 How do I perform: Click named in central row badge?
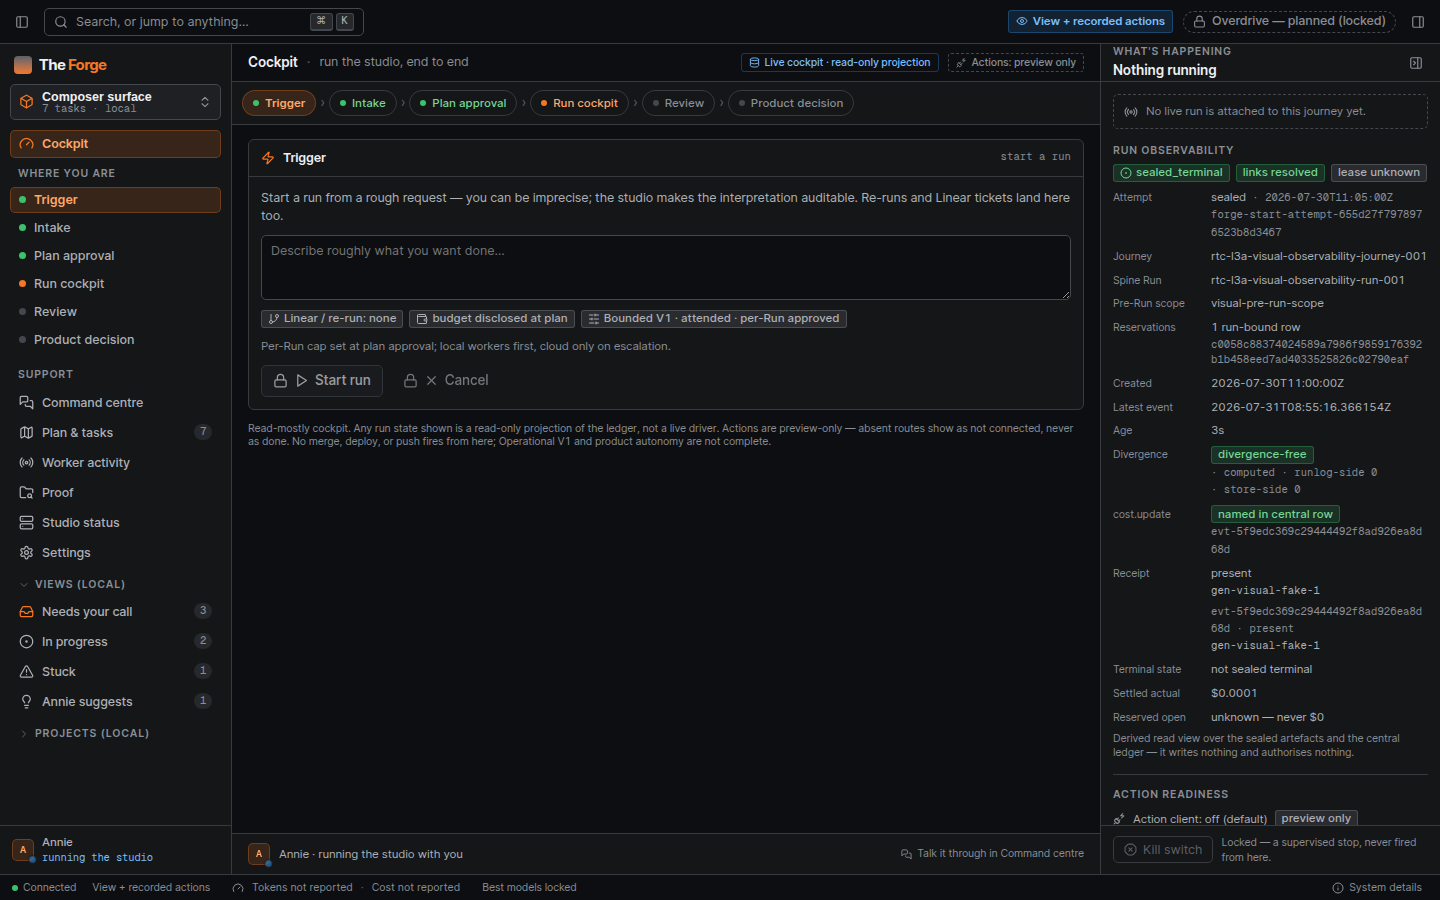click(1275, 514)
